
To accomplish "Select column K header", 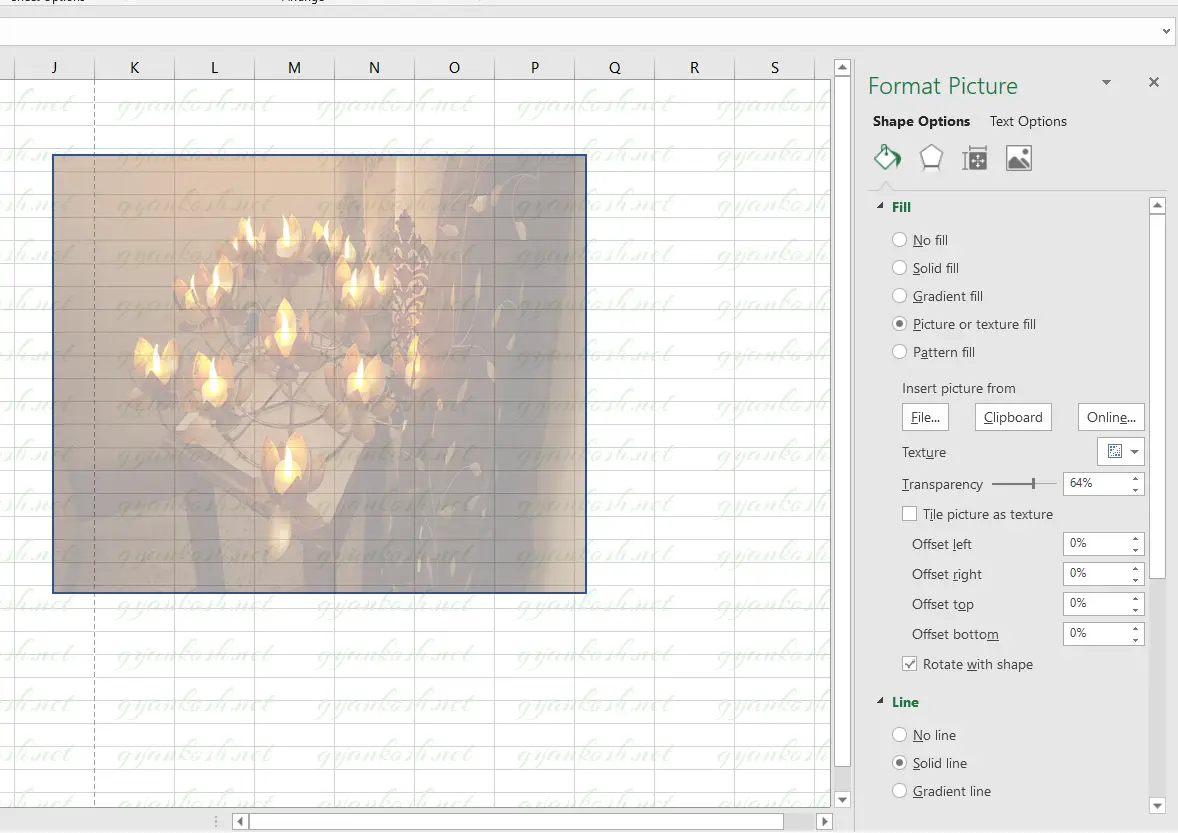I will pos(134,68).
